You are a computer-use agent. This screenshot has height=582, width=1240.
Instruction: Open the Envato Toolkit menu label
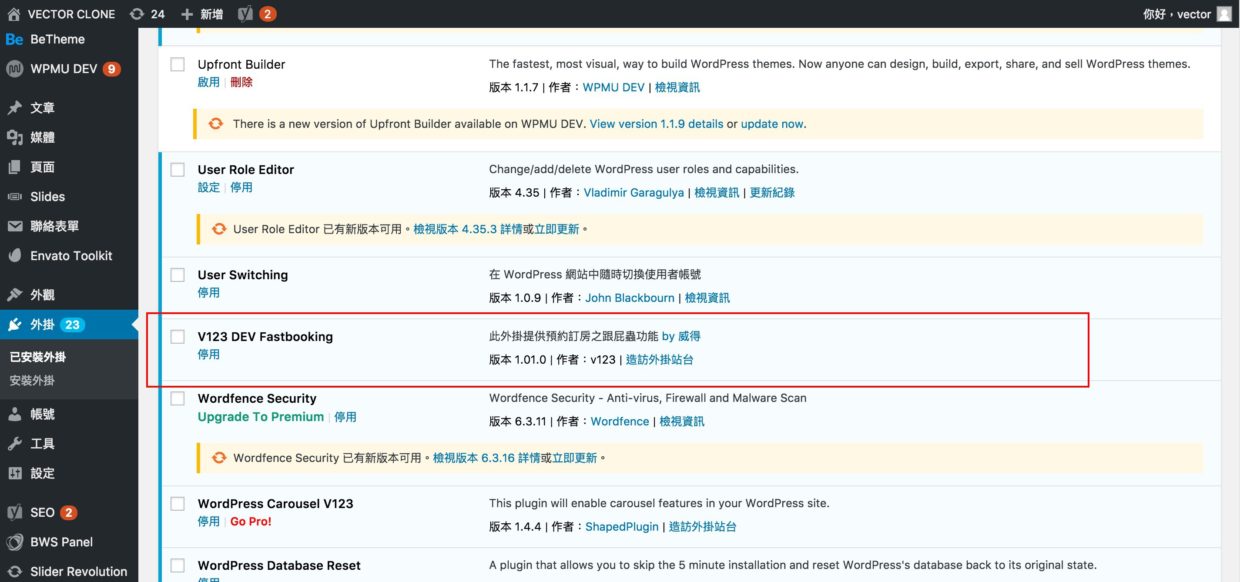click(71, 256)
